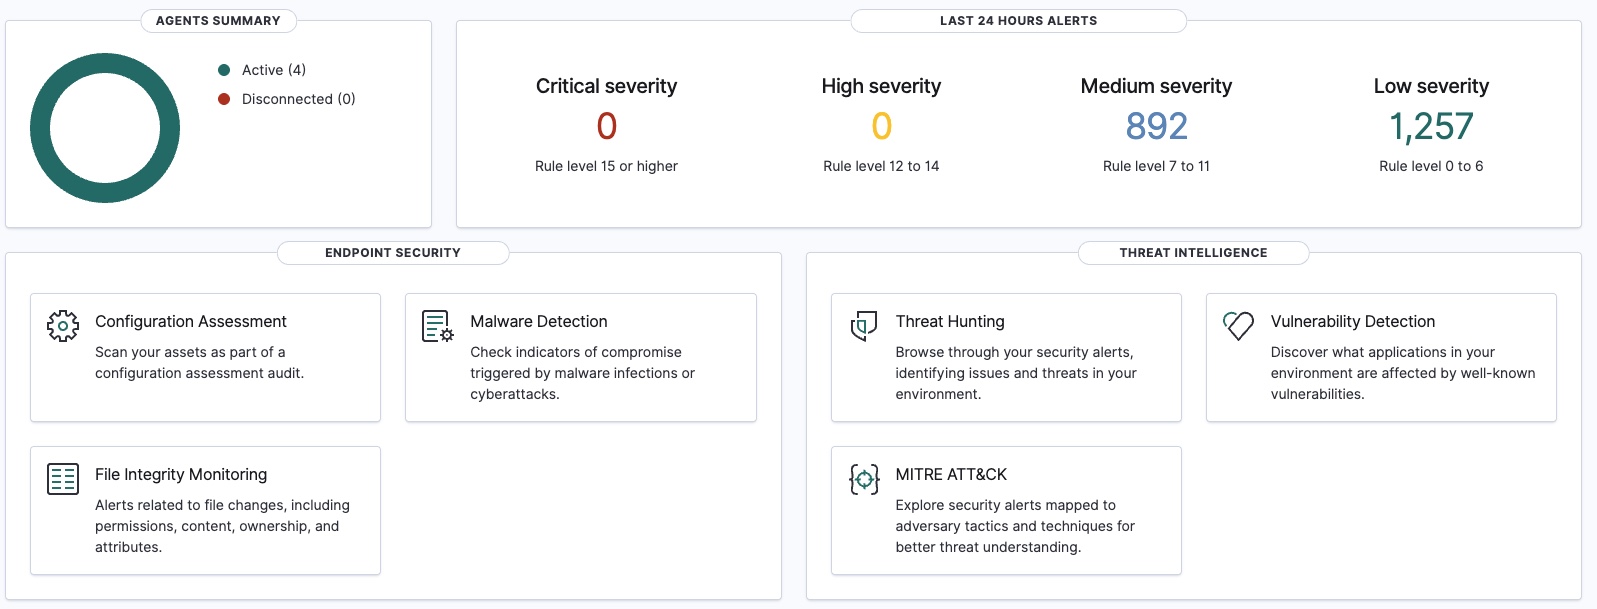Go to Vulnerability Detection title
This screenshot has width=1597, height=609.
tap(1352, 321)
